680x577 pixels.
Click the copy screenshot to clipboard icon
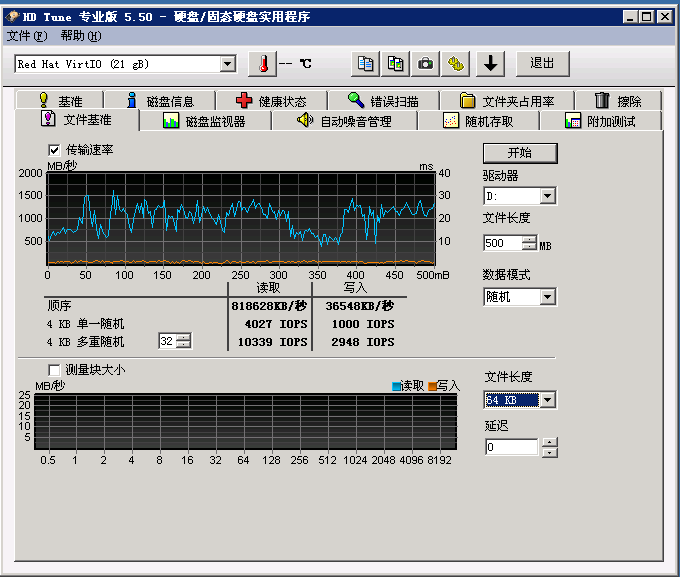tap(396, 63)
